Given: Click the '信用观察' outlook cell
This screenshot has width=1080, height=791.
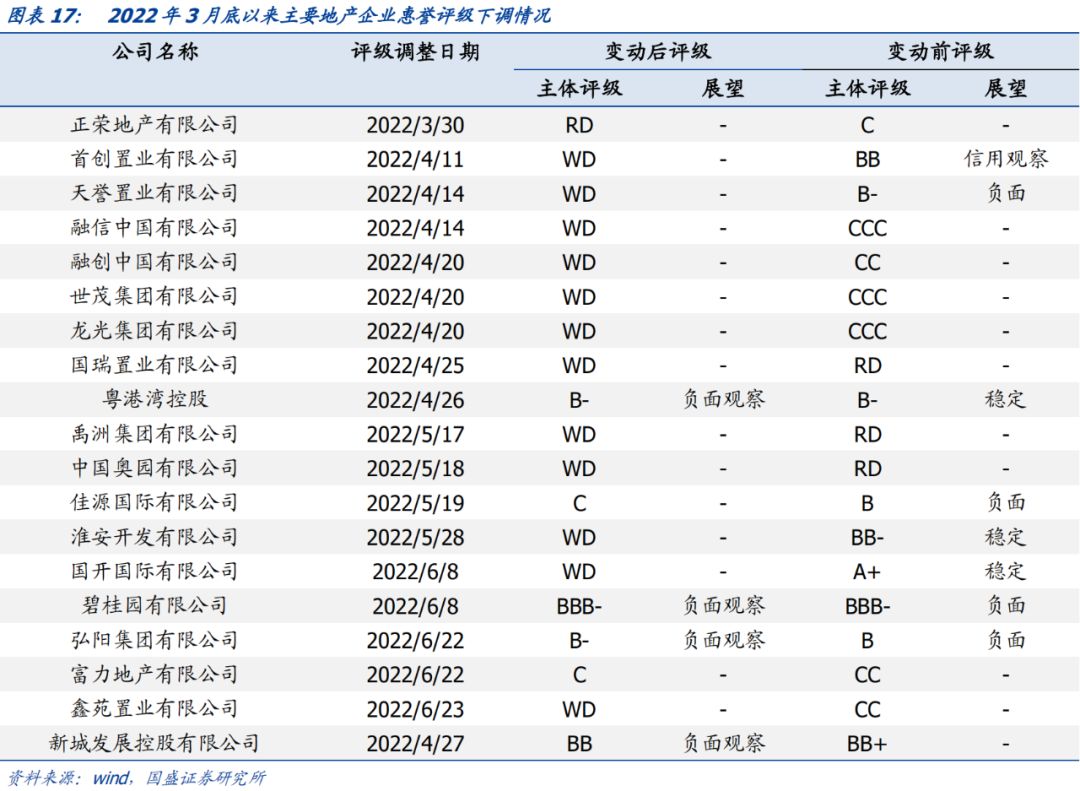Looking at the screenshot, I should point(1006,159).
